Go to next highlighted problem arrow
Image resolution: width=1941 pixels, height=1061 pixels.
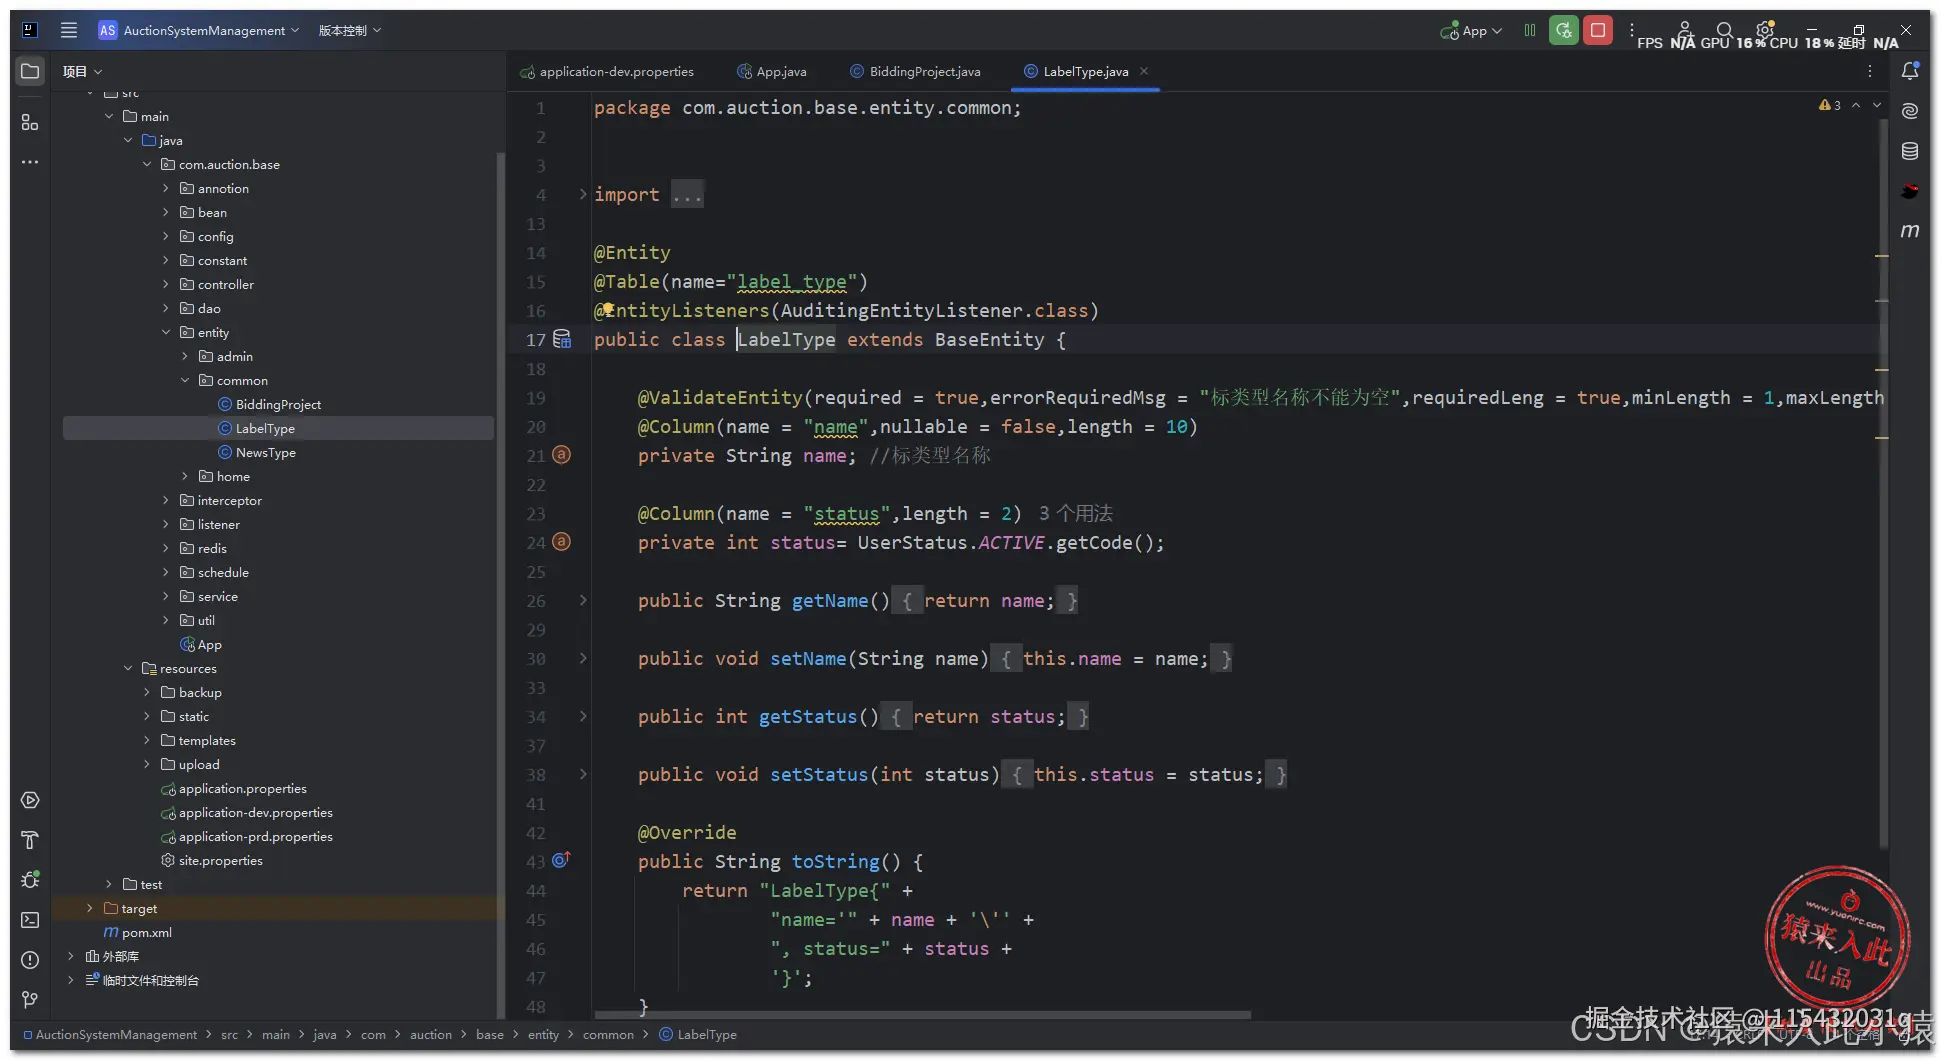1877,105
